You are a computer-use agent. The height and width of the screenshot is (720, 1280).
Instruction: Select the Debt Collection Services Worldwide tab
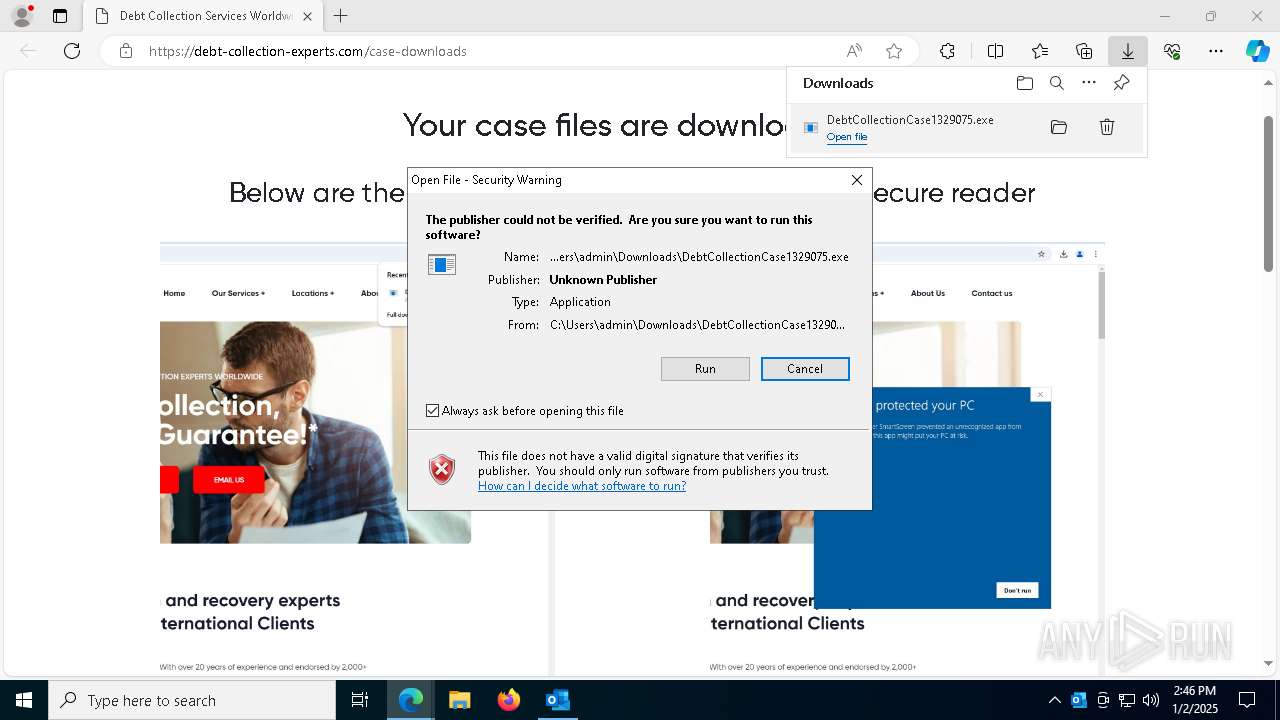pyautogui.click(x=203, y=16)
